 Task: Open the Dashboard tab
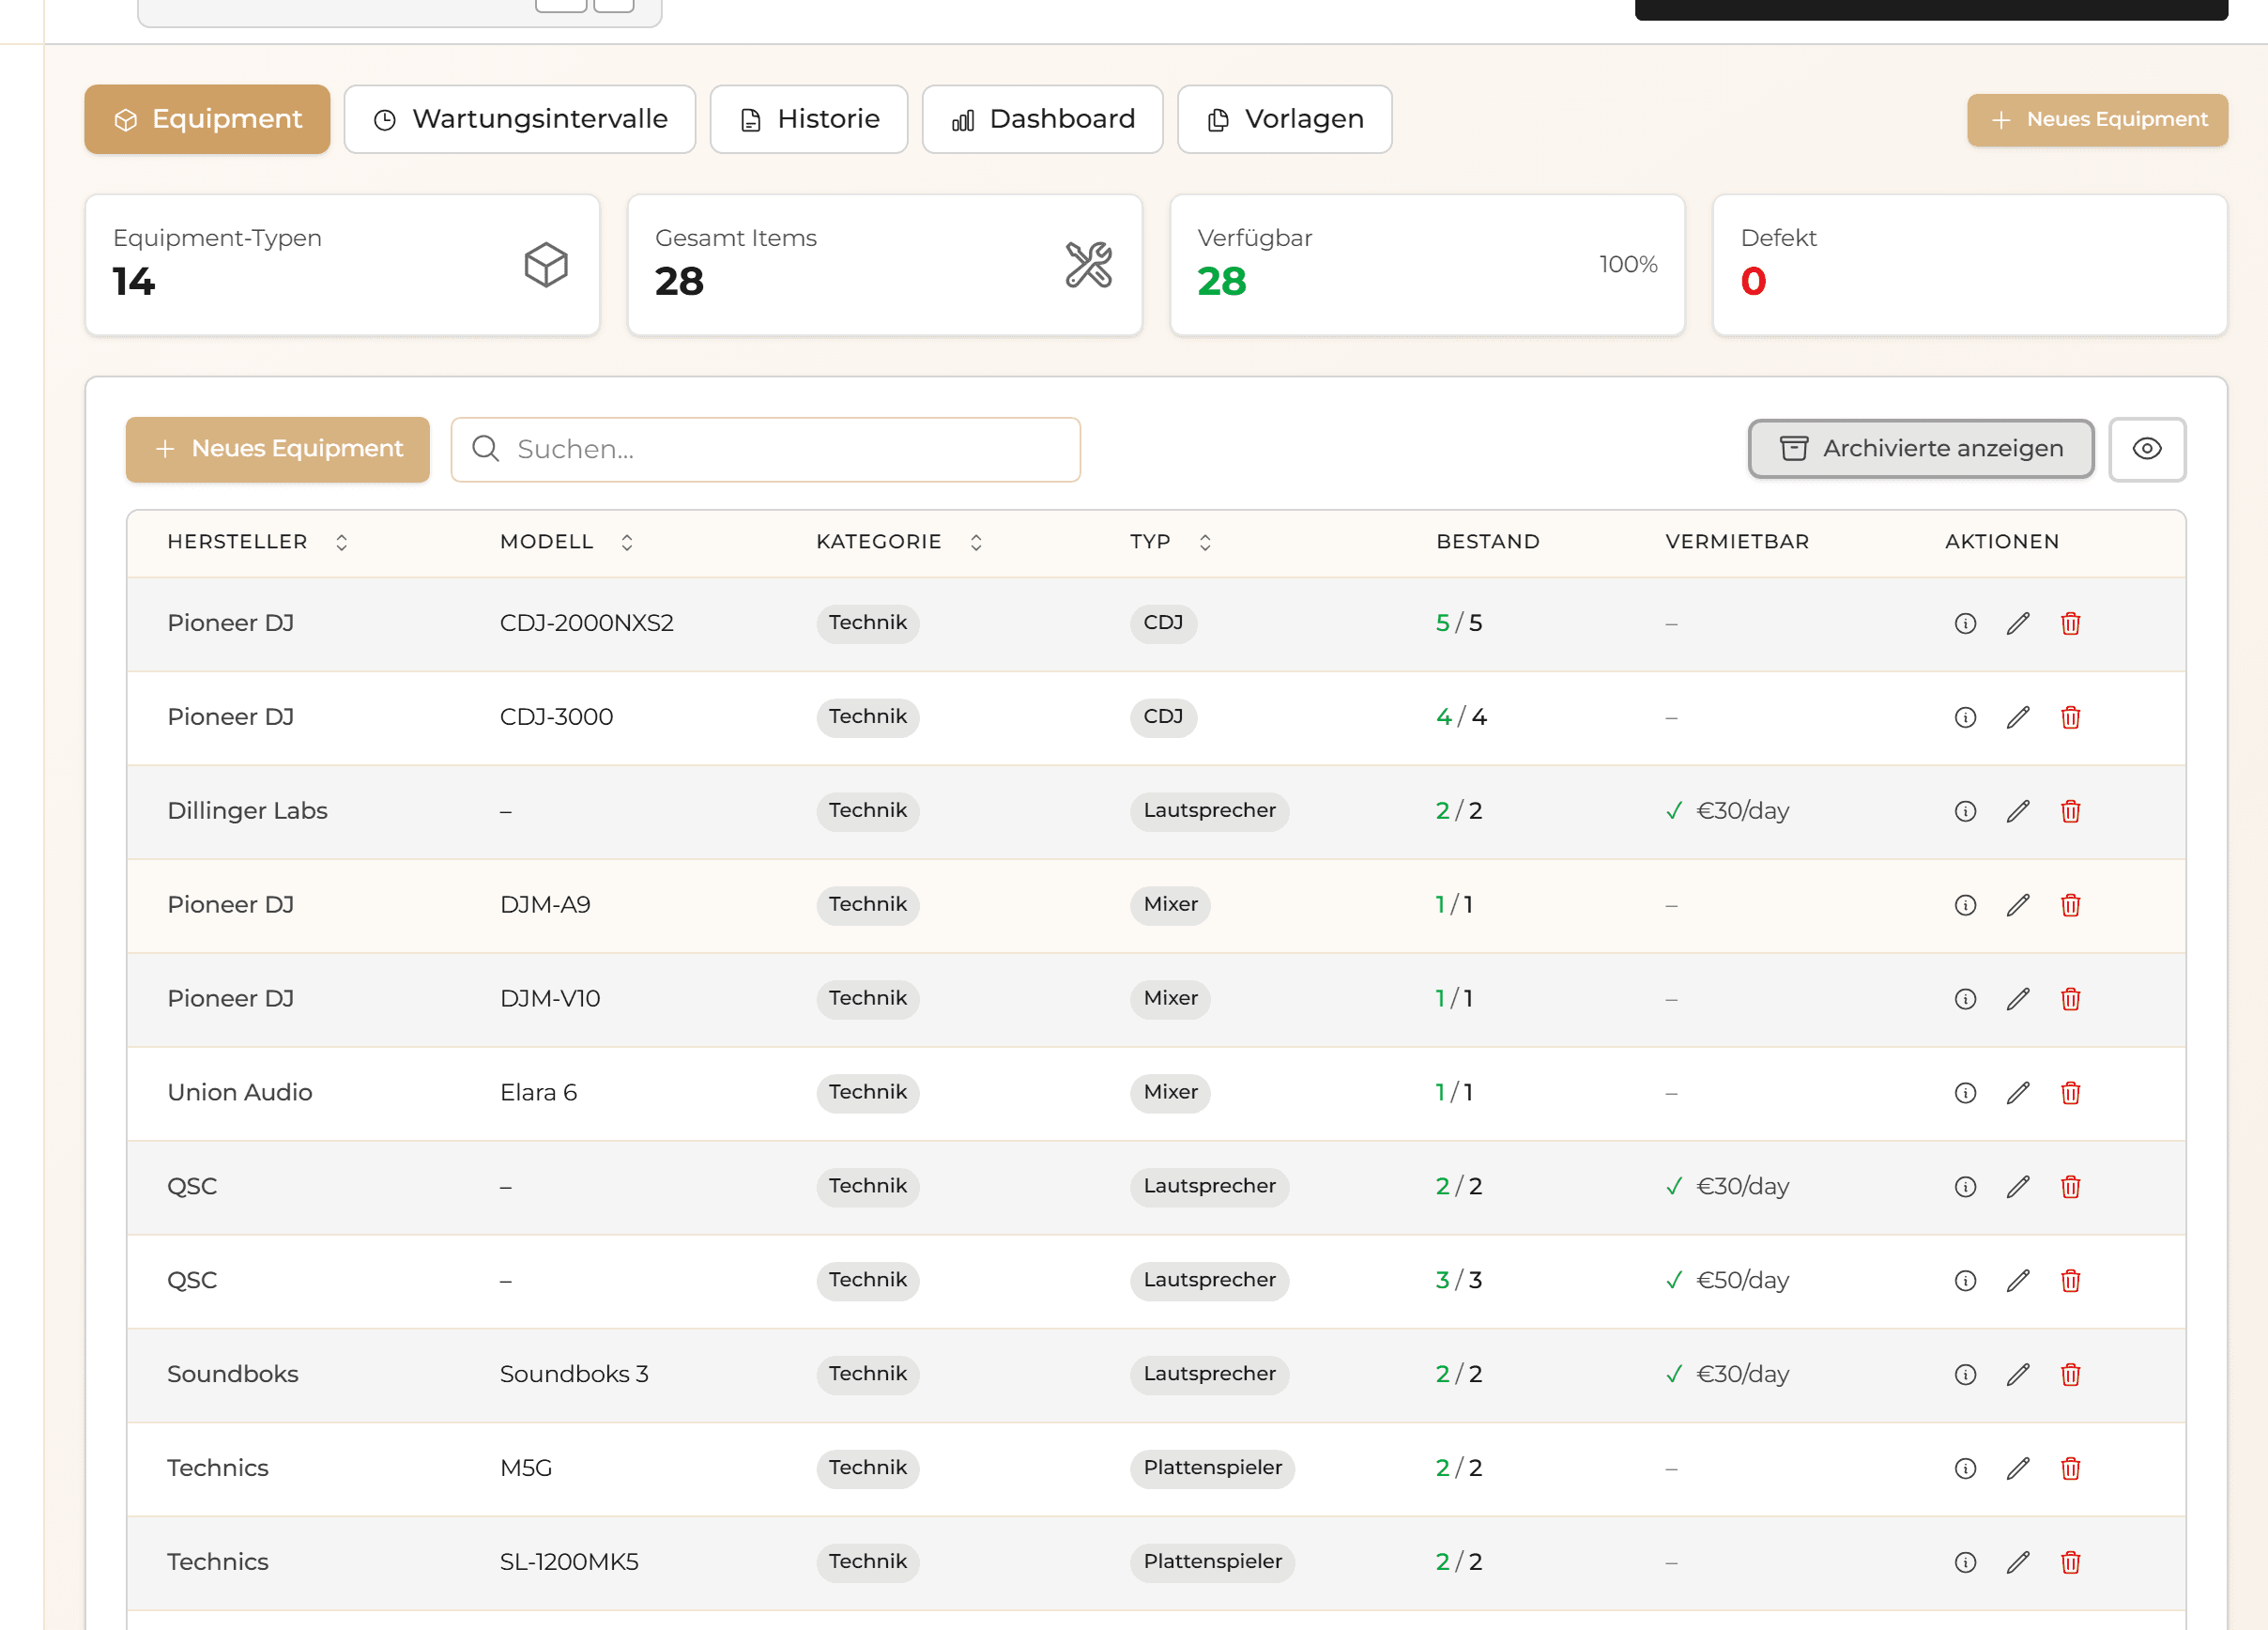tap(1041, 119)
